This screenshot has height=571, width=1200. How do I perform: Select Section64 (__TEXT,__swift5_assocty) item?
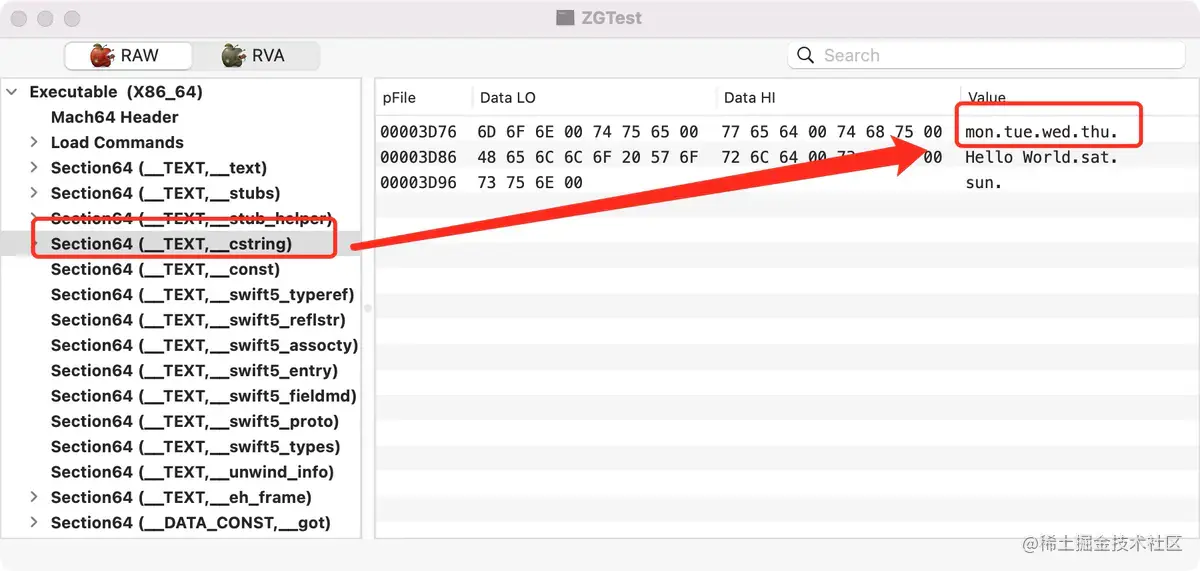(x=204, y=346)
